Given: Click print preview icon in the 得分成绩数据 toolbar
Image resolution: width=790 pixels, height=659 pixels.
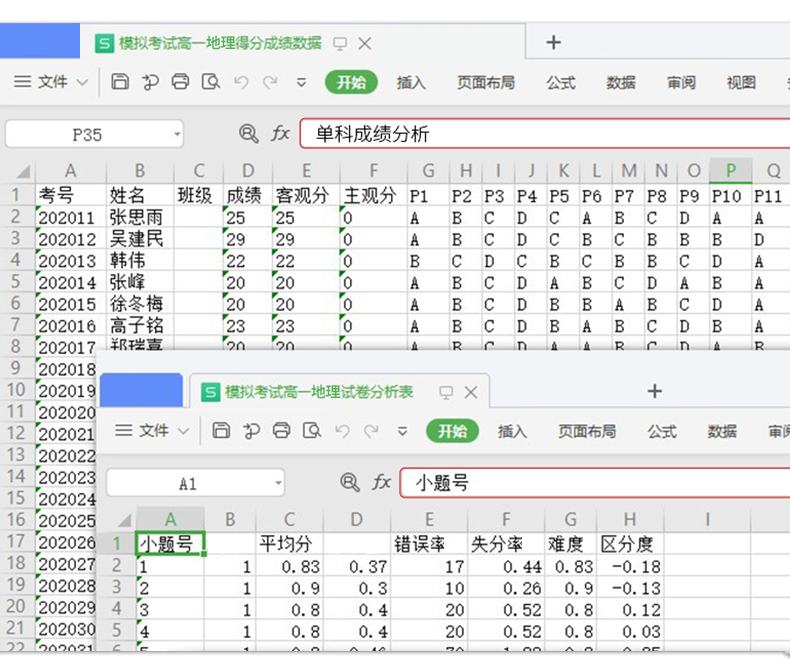Looking at the screenshot, I should [210, 82].
